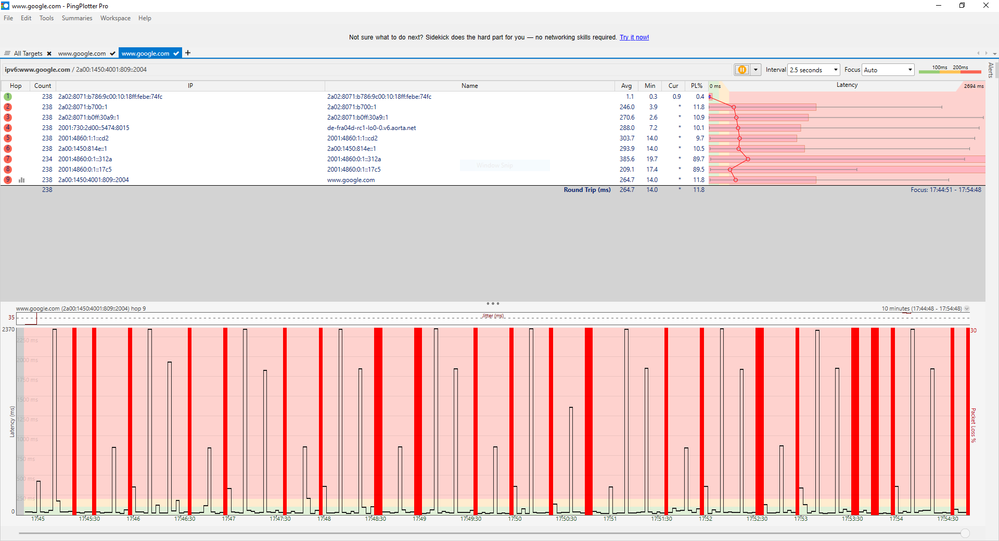999x541 pixels.
Task: Sort by the IP column header
Action: pos(190,85)
